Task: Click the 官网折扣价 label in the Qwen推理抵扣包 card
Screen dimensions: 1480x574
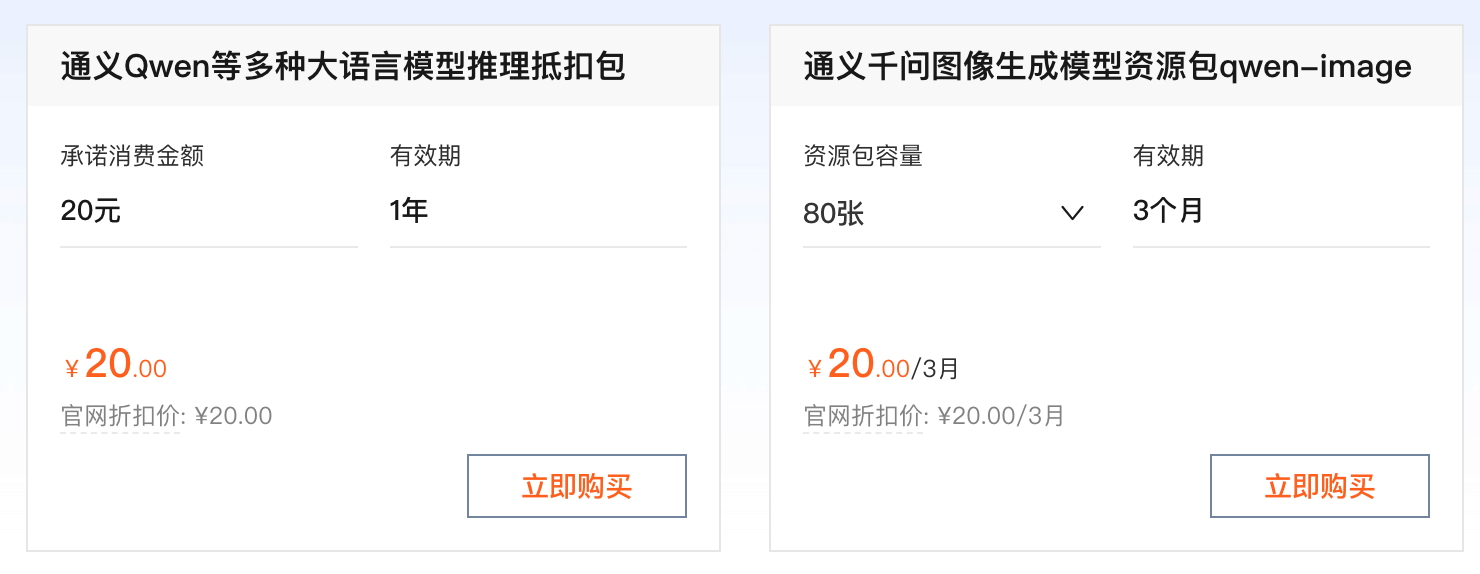Action: pos(121,416)
